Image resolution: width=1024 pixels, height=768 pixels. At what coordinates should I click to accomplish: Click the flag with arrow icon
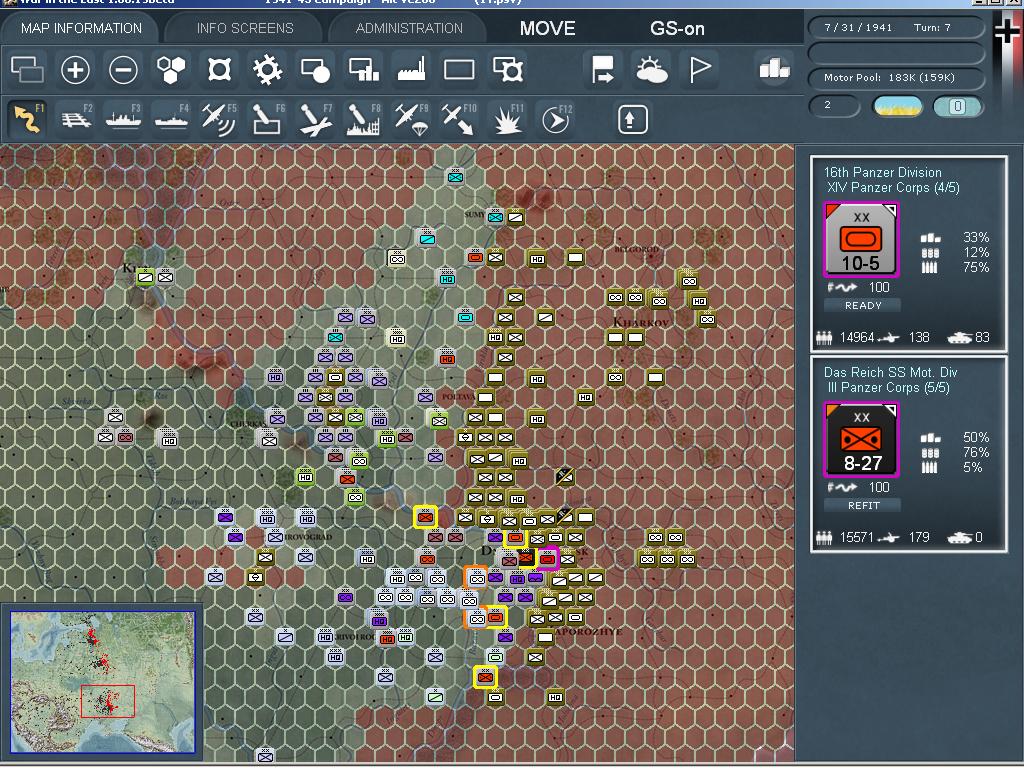[602, 69]
